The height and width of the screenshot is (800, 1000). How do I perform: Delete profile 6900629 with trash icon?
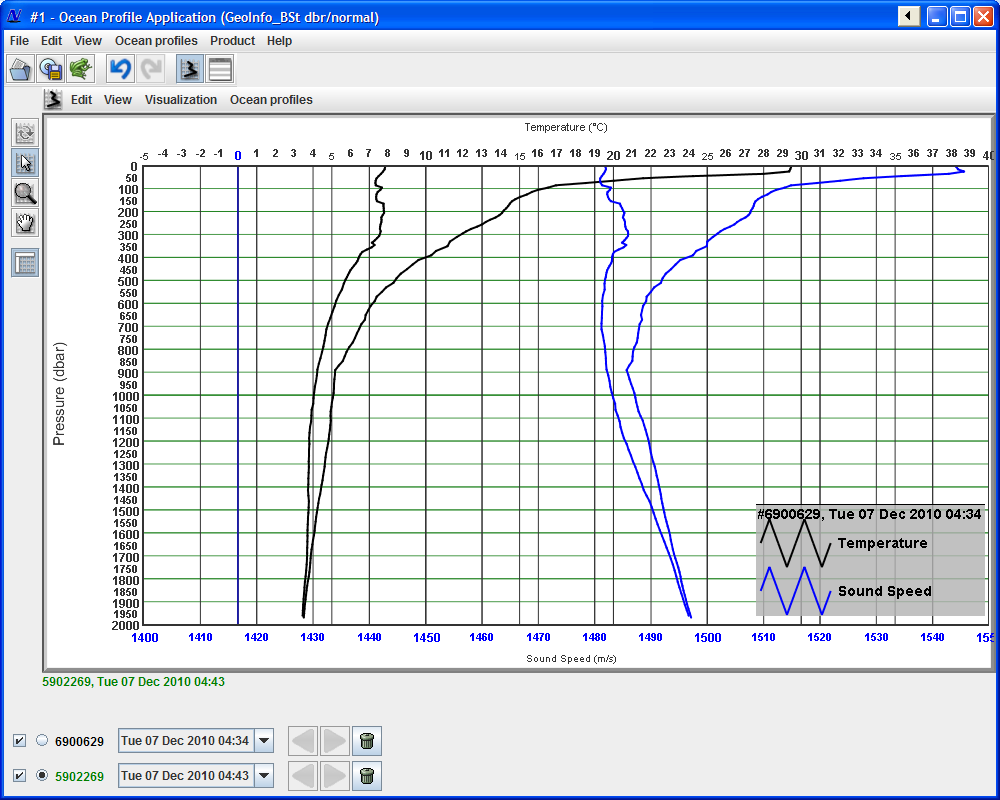coord(367,741)
